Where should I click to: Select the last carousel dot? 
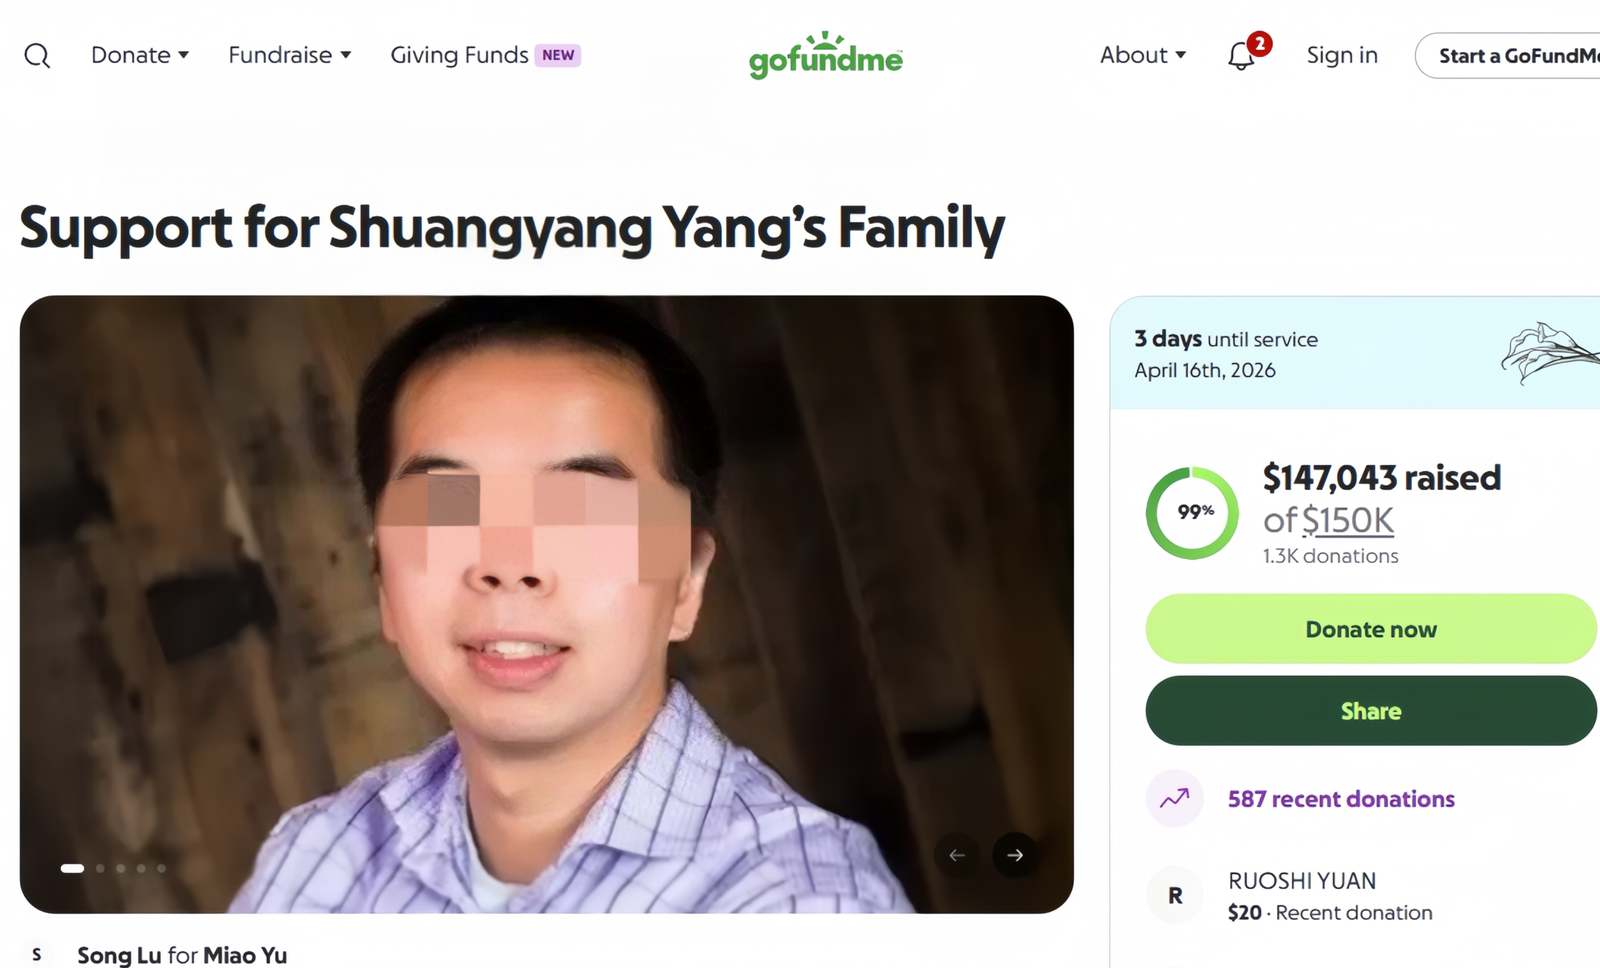(162, 868)
